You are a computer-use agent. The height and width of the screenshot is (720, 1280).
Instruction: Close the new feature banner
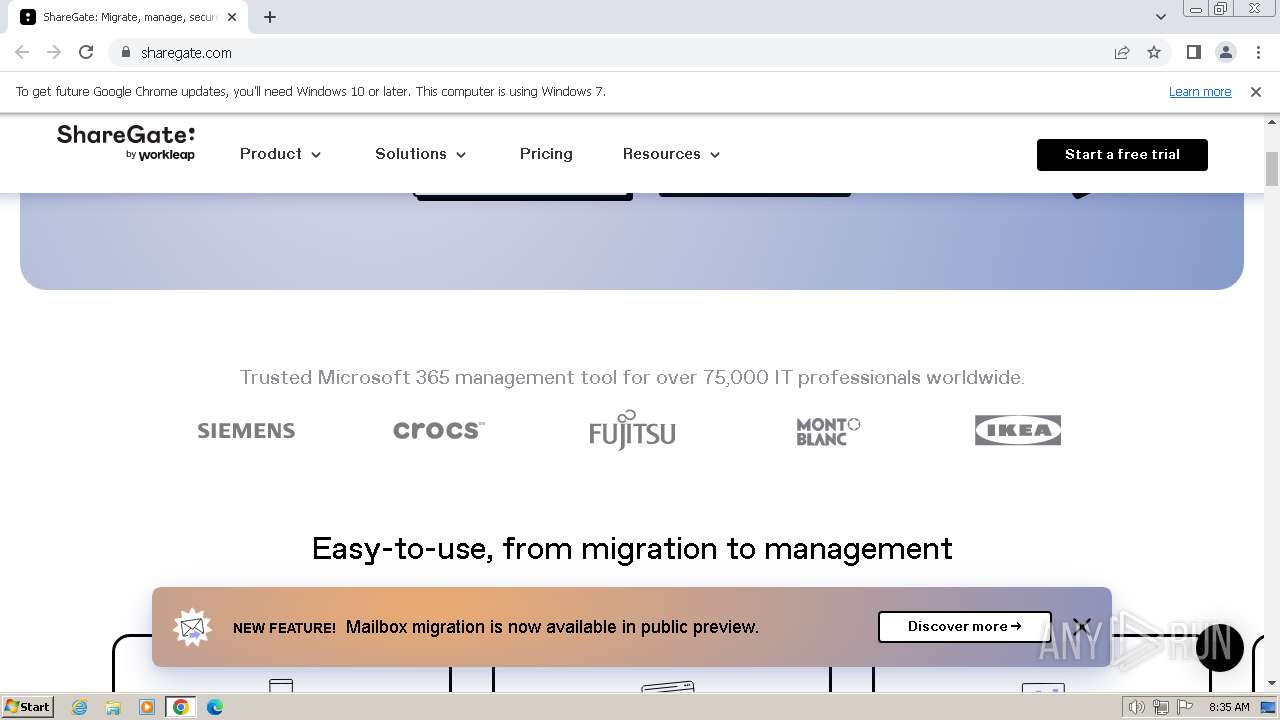tap(1081, 627)
